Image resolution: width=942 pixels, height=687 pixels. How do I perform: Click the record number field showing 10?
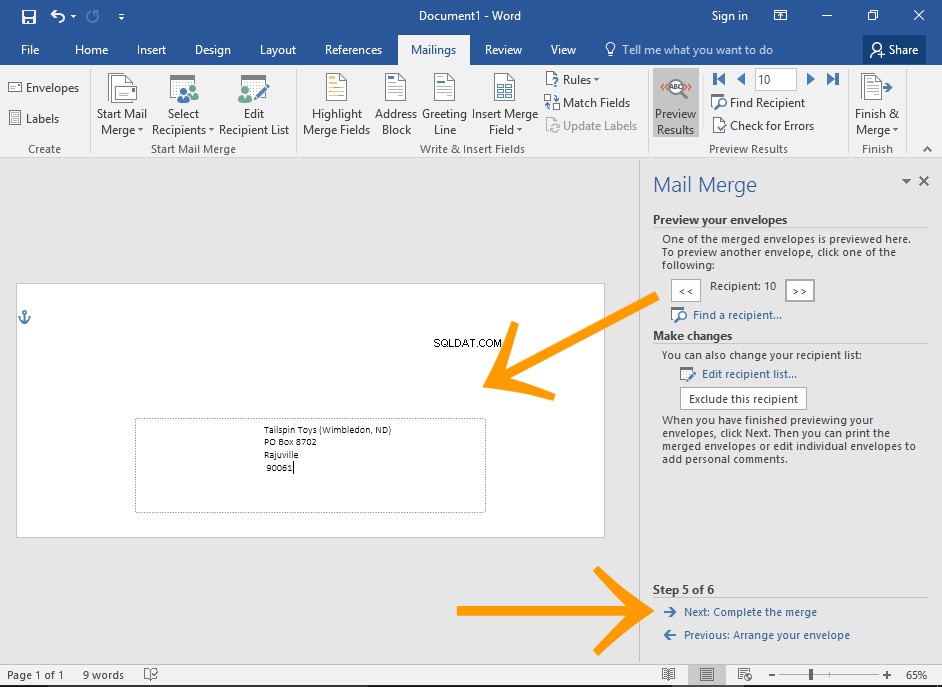[775, 79]
